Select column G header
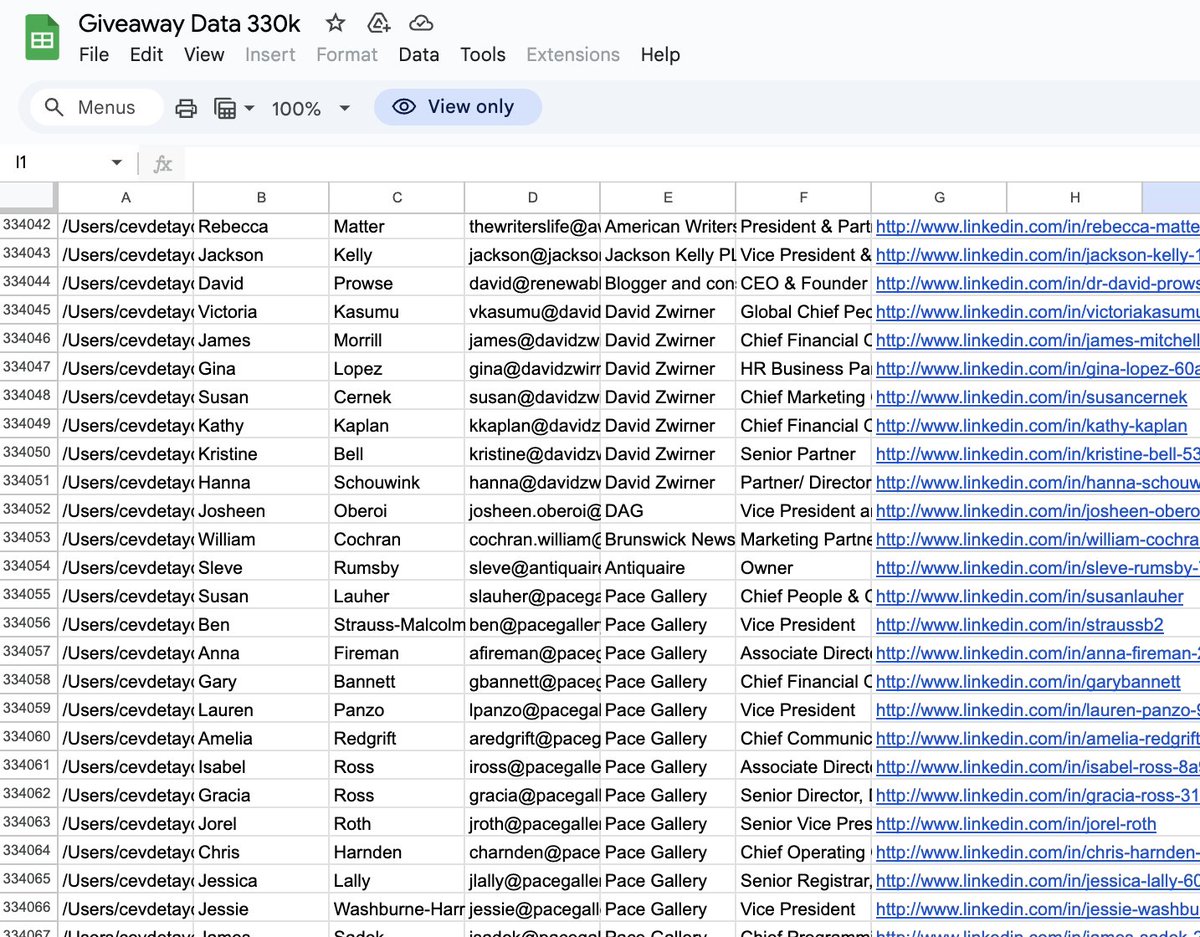1200x937 pixels. point(939,197)
